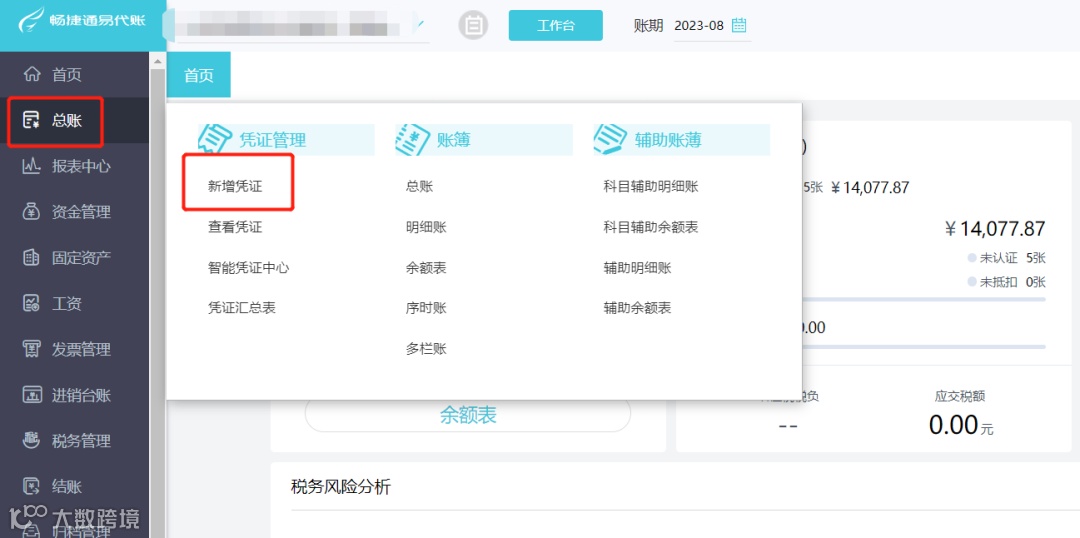This screenshot has width=1080, height=538.
Task: Click the 应交税额 label
Action: tap(959, 396)
